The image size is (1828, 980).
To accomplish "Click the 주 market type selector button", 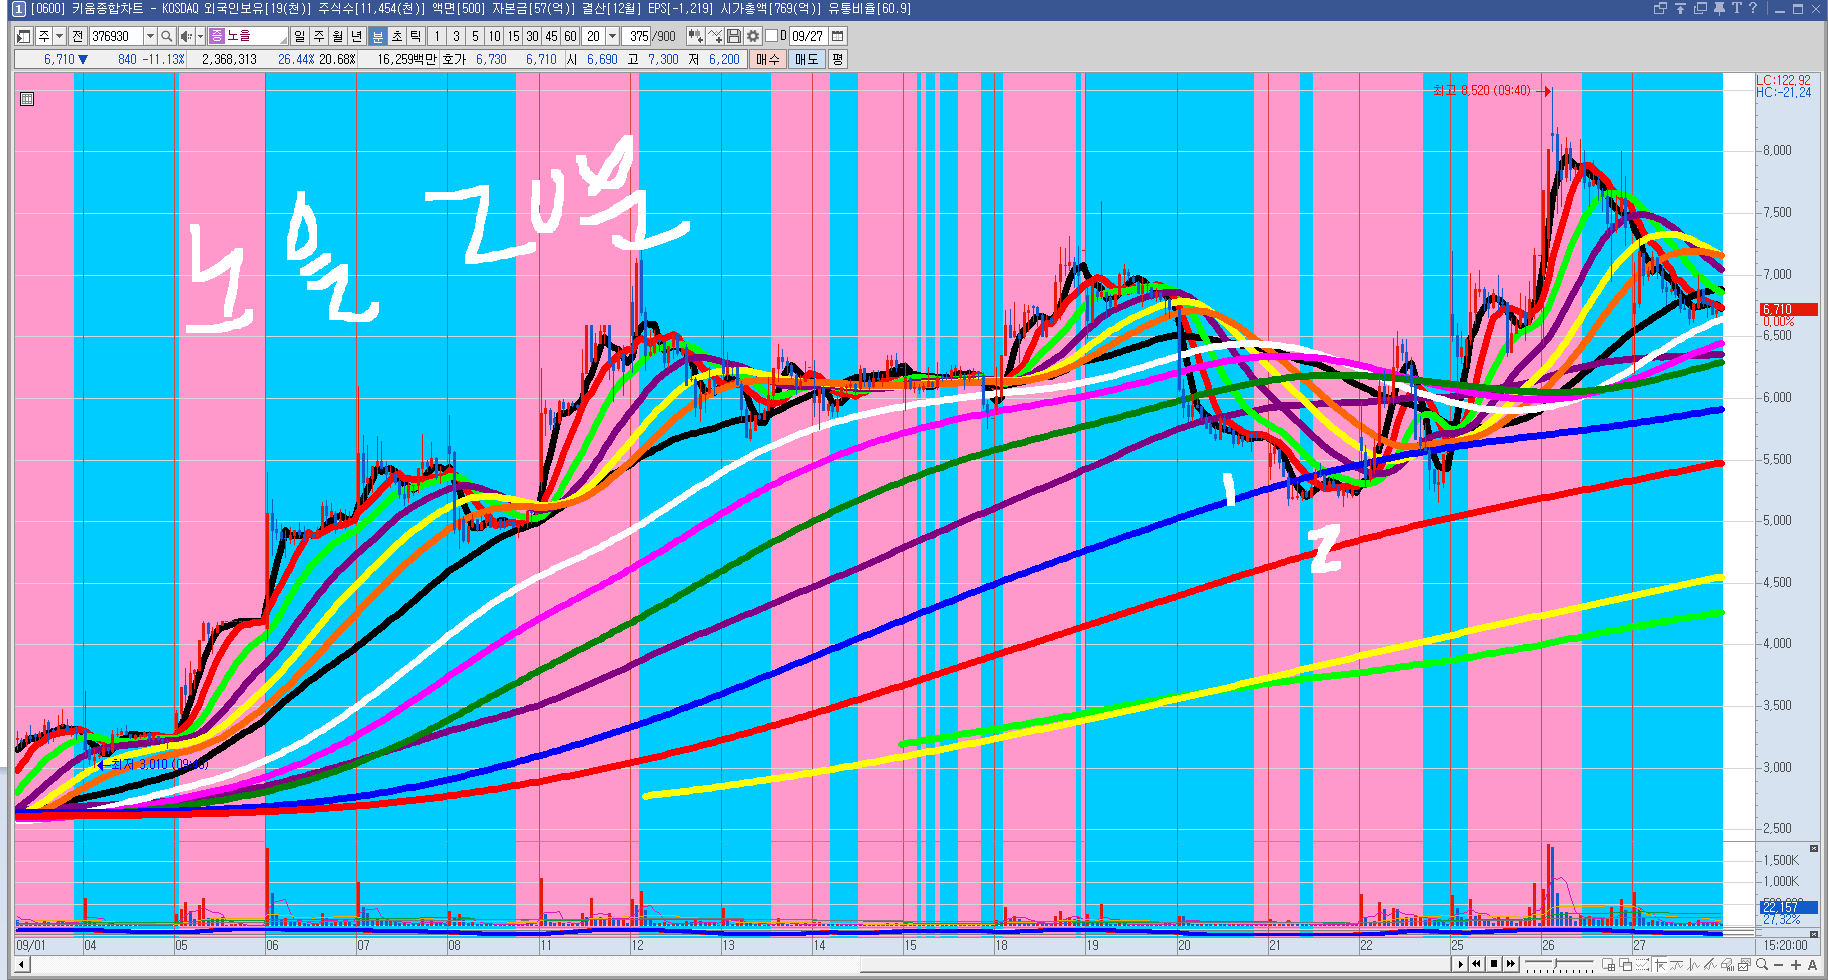I will [43, 36].
